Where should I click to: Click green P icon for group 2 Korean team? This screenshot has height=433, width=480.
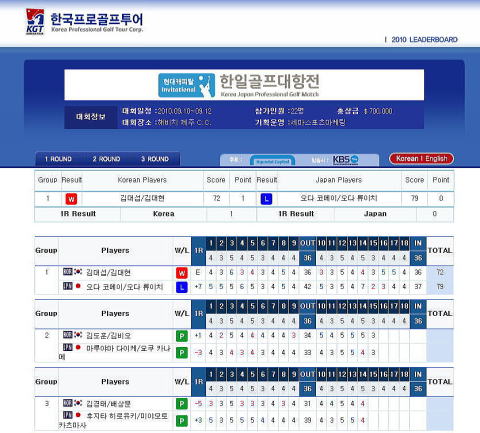182,336
